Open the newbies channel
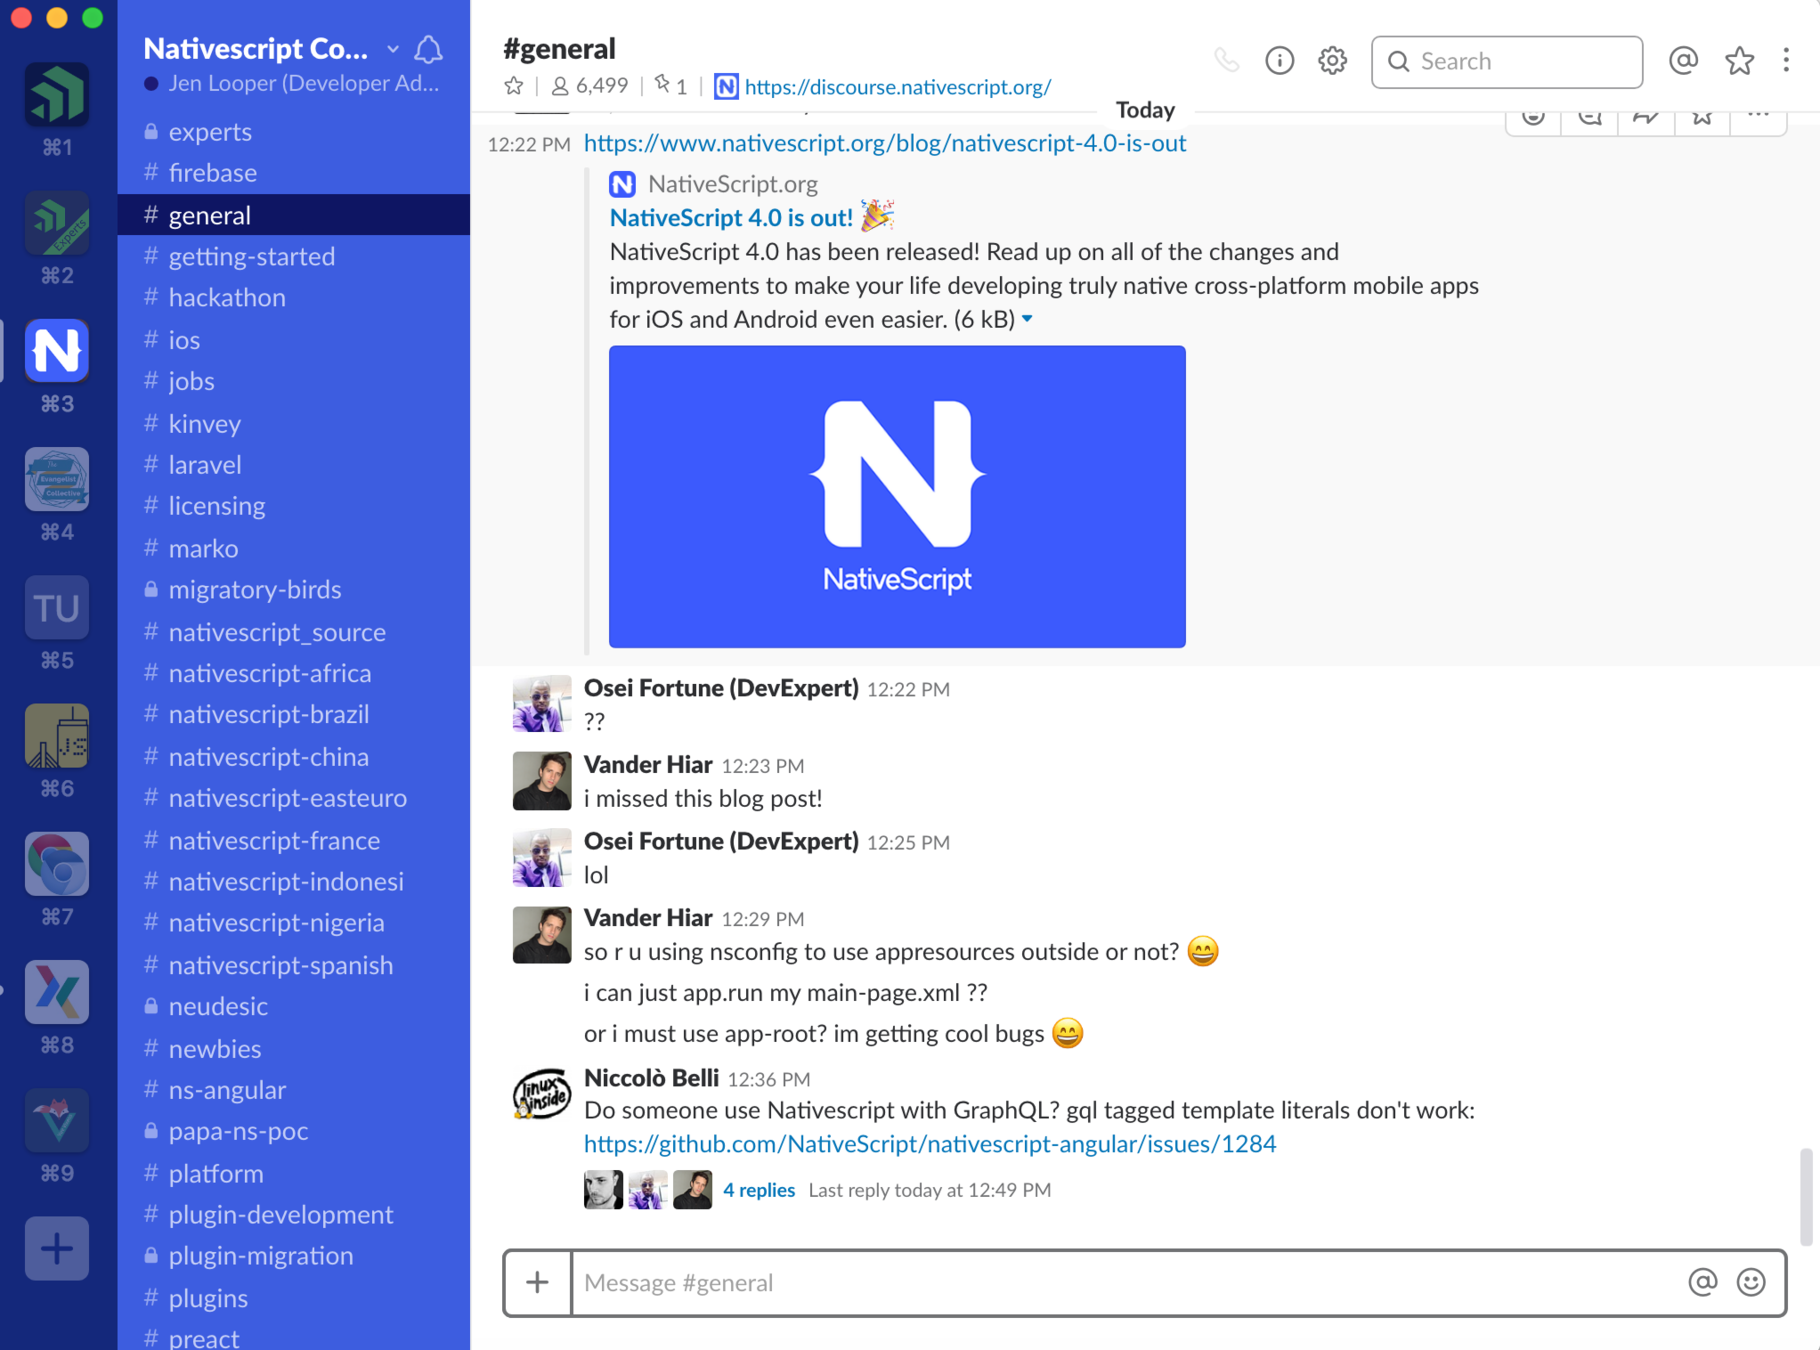The image size is (1820, 1350). pyautogui.click(x=294, y=1048)
